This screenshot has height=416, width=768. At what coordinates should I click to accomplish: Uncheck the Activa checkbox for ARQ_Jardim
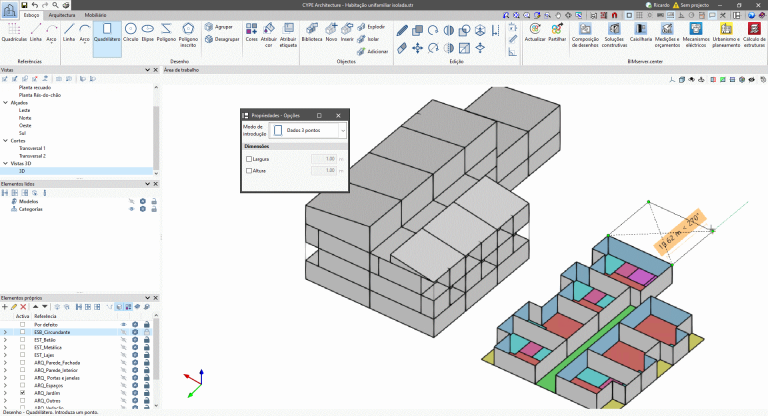22,393
